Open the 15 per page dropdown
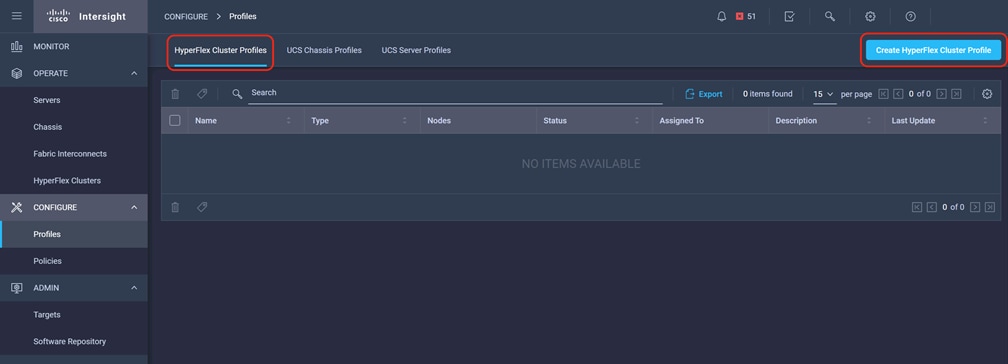This screenshot has width=1008, height=364. click(824, 94)
